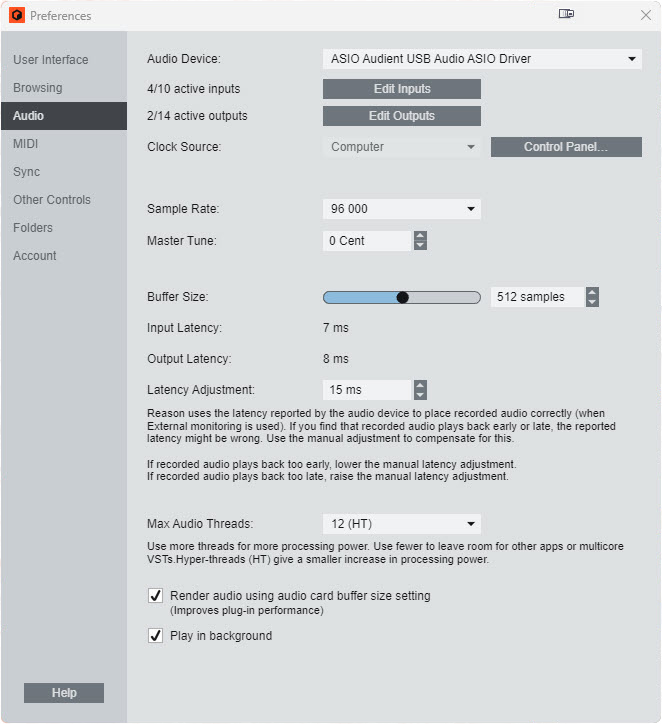Click the Buffer Size slider handle
This screenshot has height=724, width=662.
pos(402,297)
